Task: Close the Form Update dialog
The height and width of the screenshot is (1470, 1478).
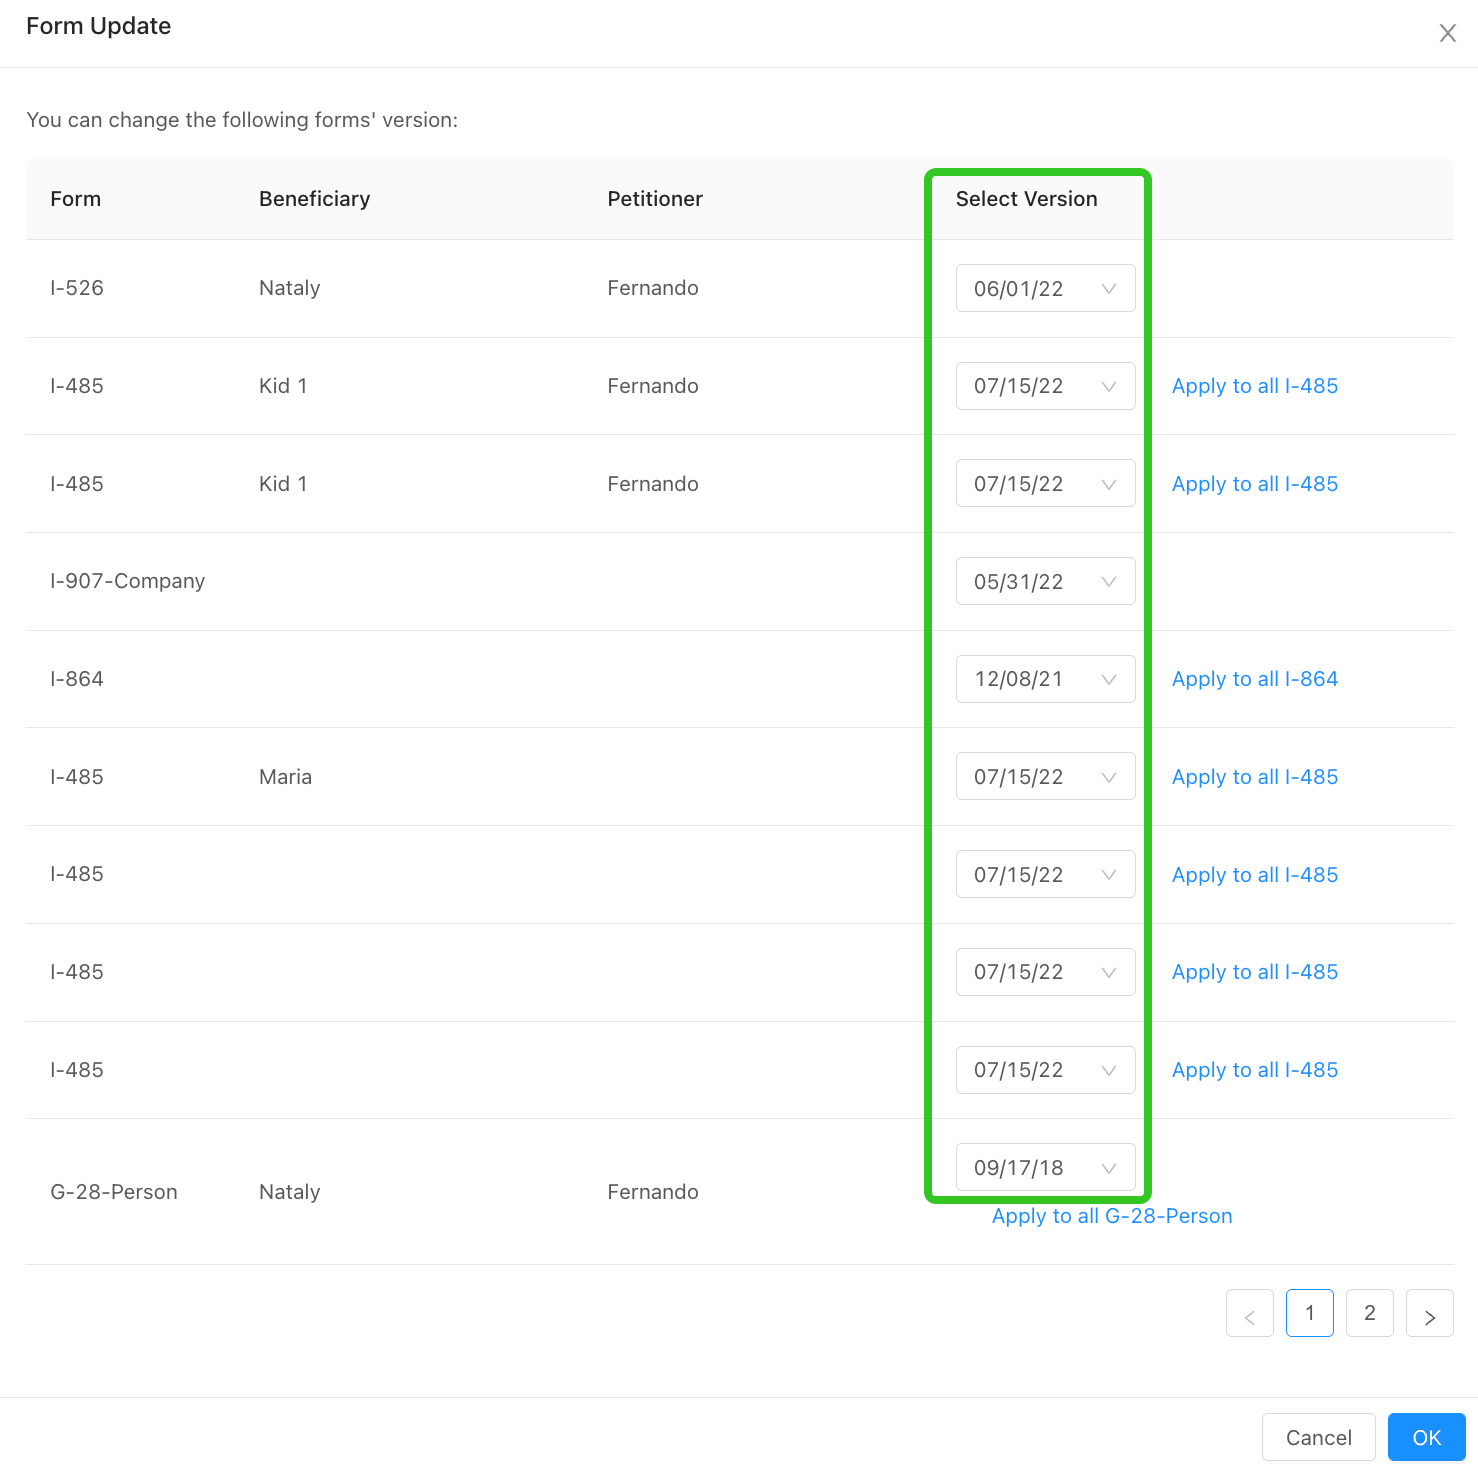Action: (1447, 33)
